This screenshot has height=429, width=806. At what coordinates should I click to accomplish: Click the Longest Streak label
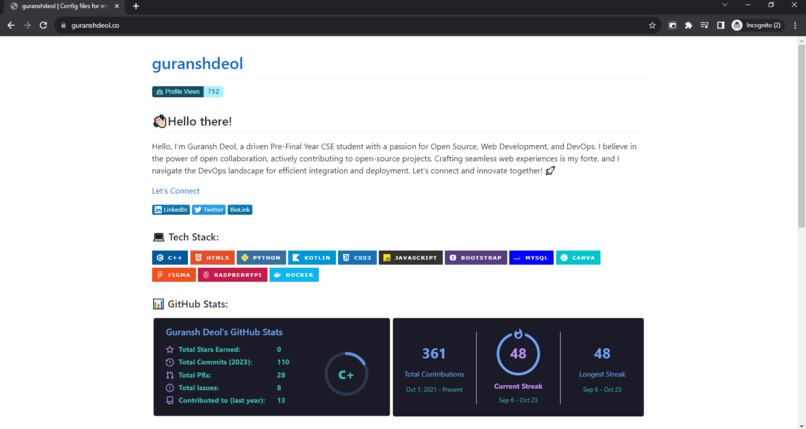pyautogui.click(x=602, y=374)
